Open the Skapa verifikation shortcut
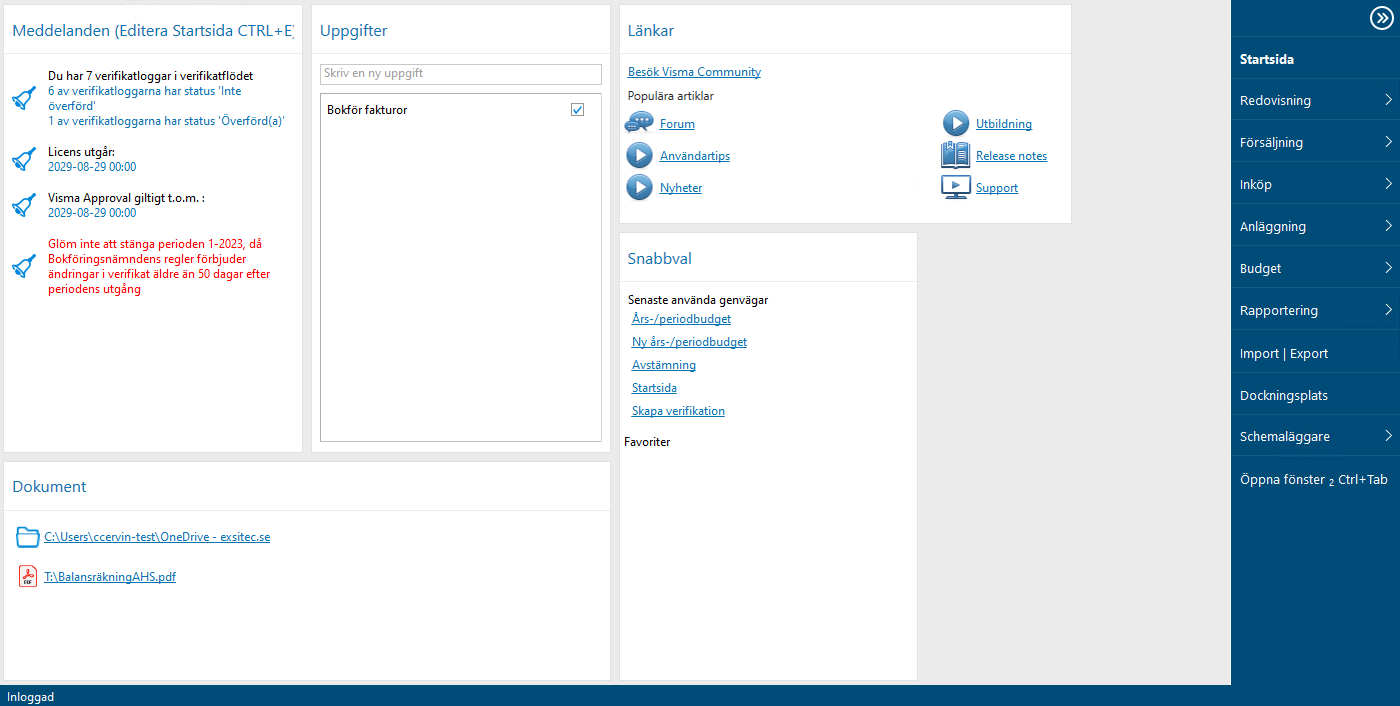The height and width of the screenshot is (706, 1400). [678, 411]
